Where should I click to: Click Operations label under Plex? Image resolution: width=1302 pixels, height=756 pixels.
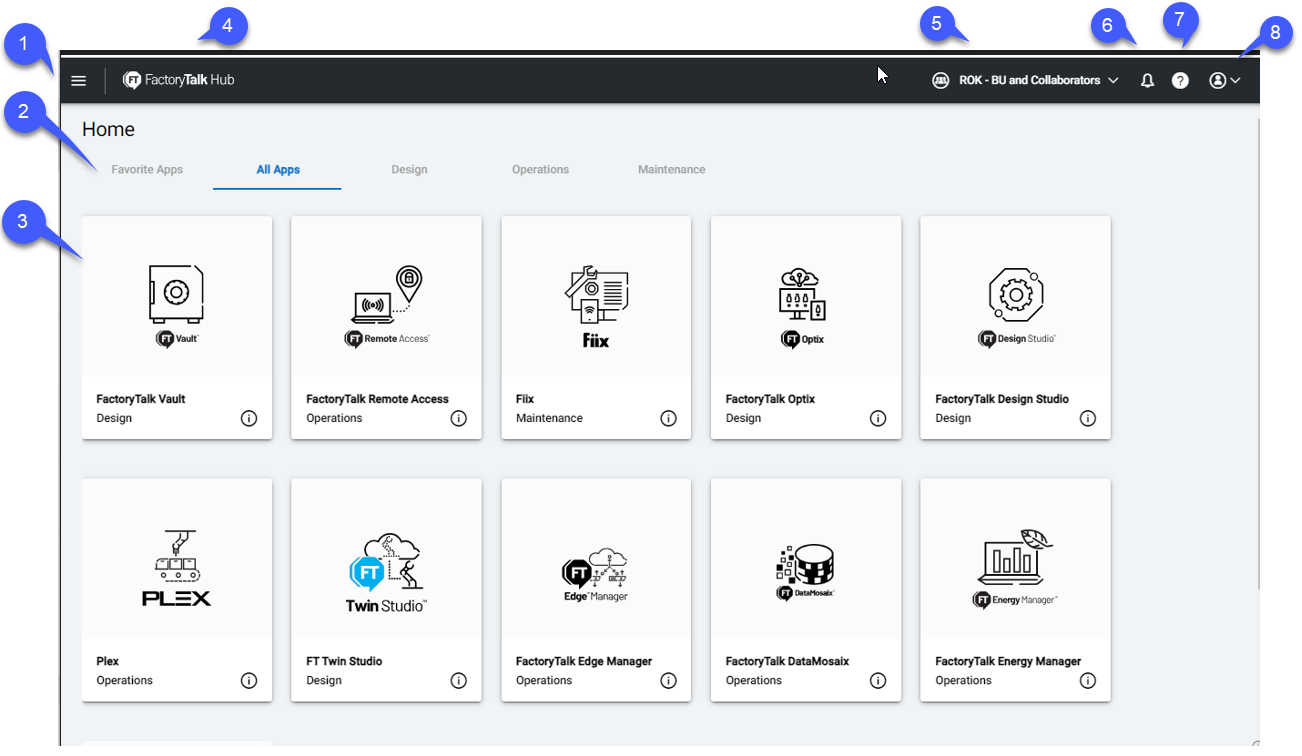[125, 680]
